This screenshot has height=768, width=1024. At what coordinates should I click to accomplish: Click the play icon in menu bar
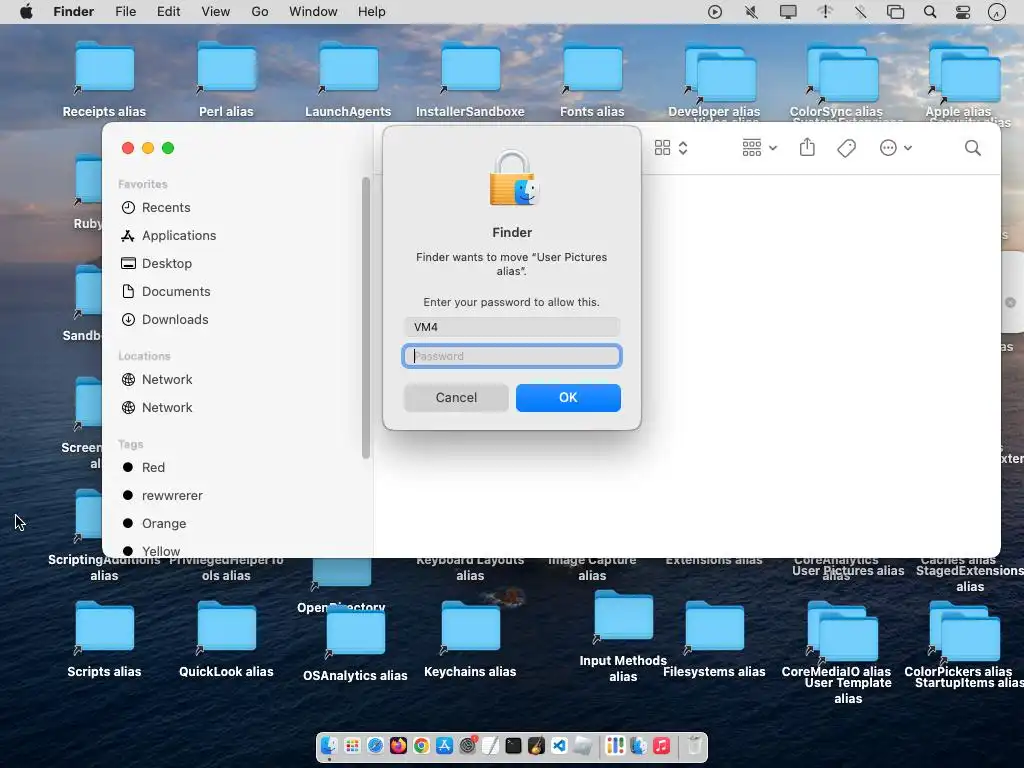[715, 12]
